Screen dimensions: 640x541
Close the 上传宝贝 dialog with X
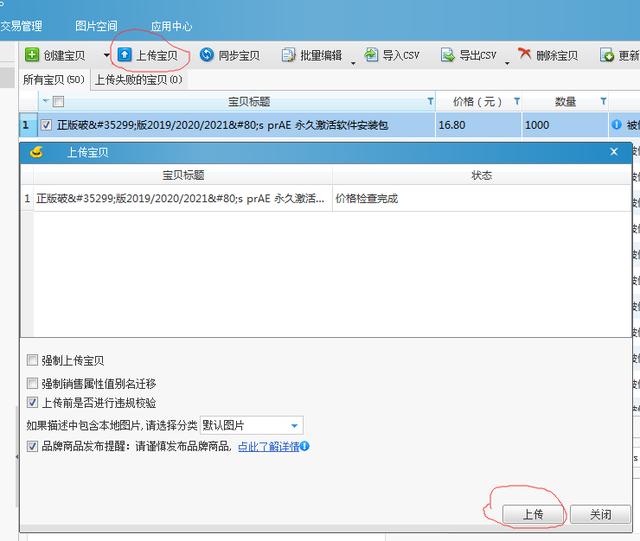[614, 152]
